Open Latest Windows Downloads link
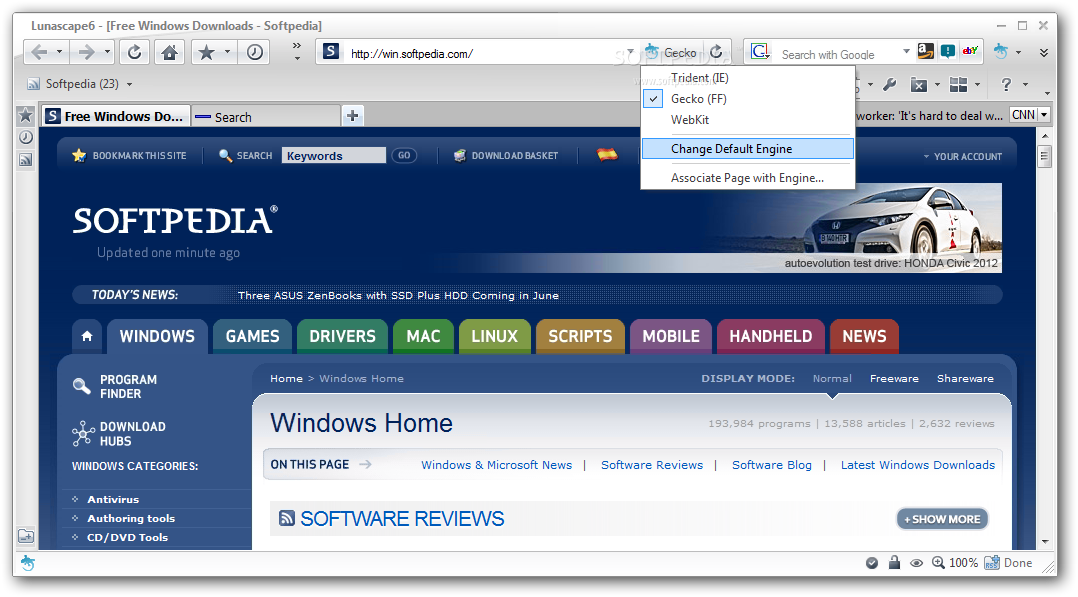The width and height of the screenshot is (1078, 597). coord(918,465)
